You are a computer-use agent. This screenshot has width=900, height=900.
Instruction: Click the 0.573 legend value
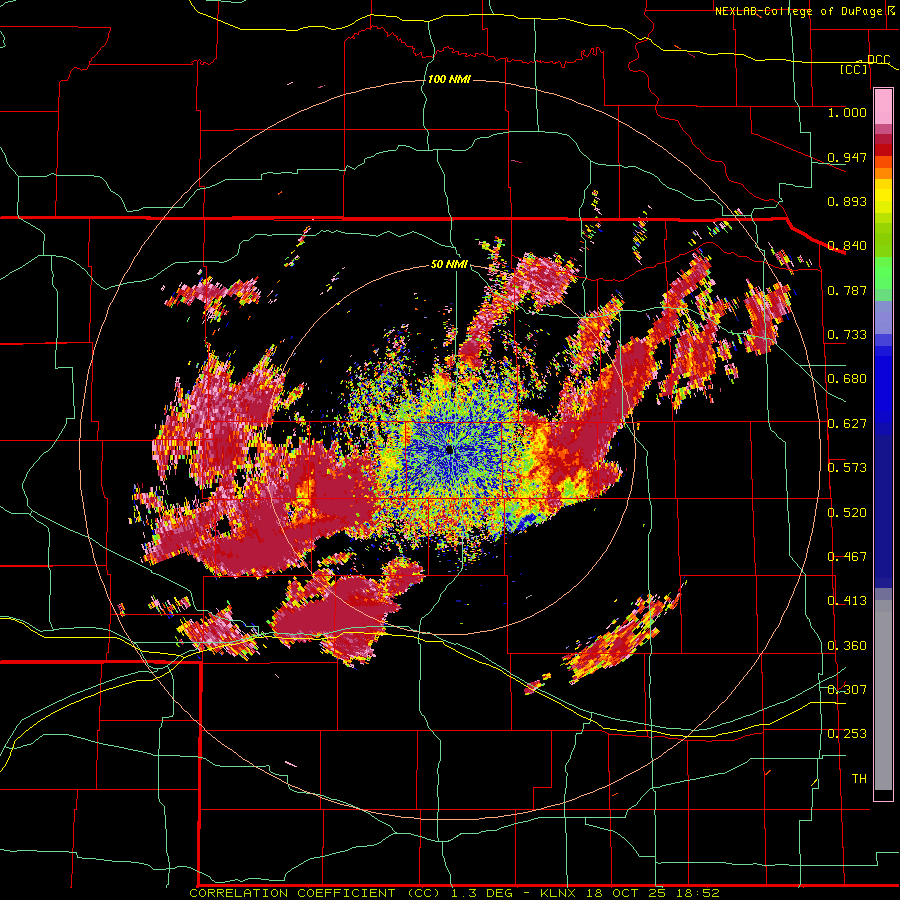pyautogui.click(x=847, y=467)
